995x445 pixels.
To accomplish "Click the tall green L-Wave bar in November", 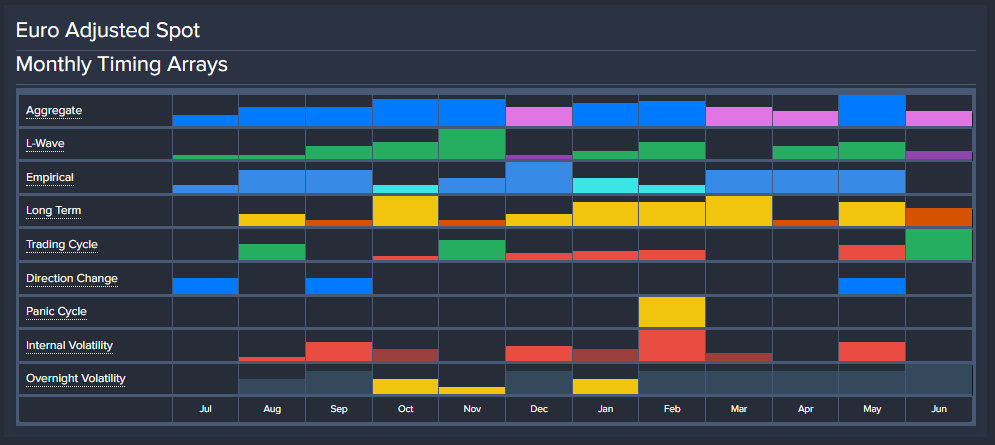I will (x=472, y=145).
